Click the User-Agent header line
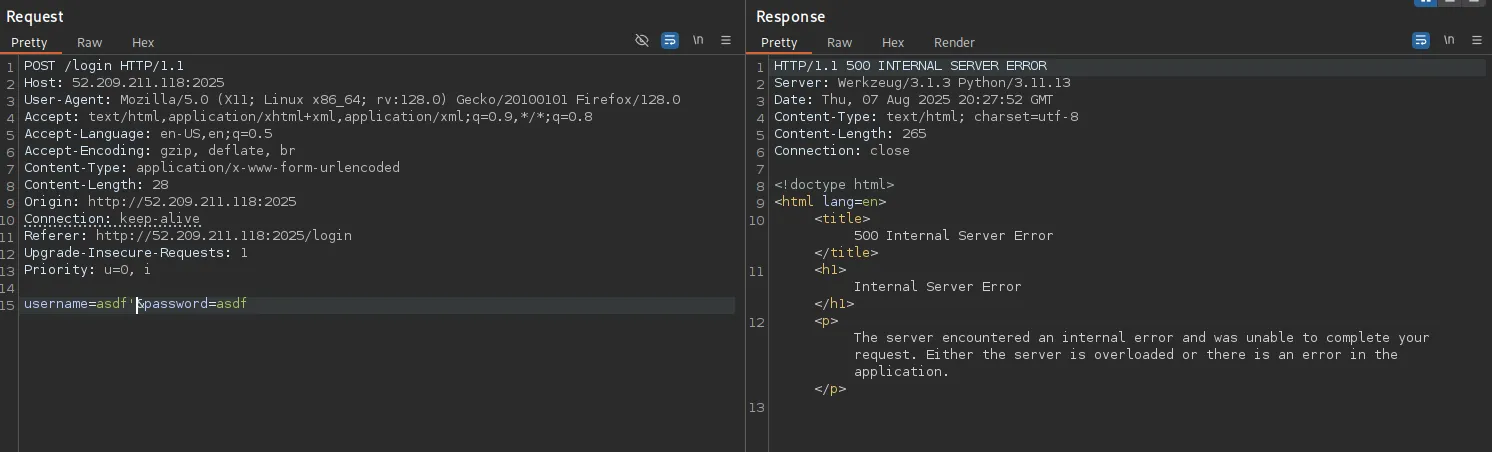The height and width of the screenshot is (452, 1492). coord(352,100)
